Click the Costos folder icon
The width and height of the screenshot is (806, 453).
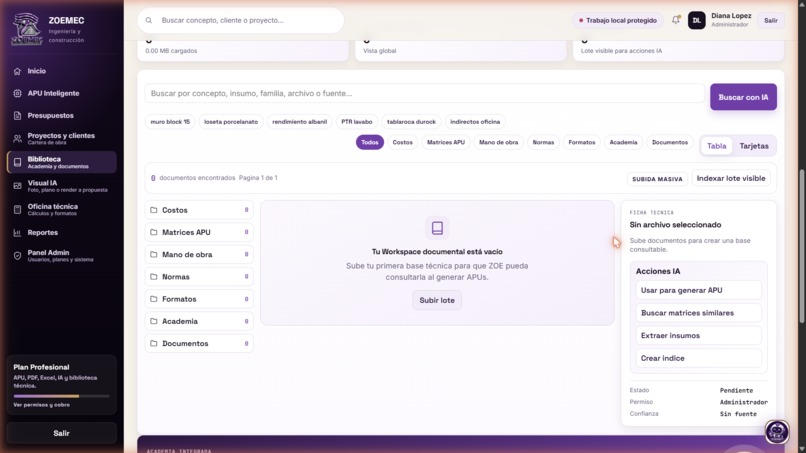coord(154,210)
